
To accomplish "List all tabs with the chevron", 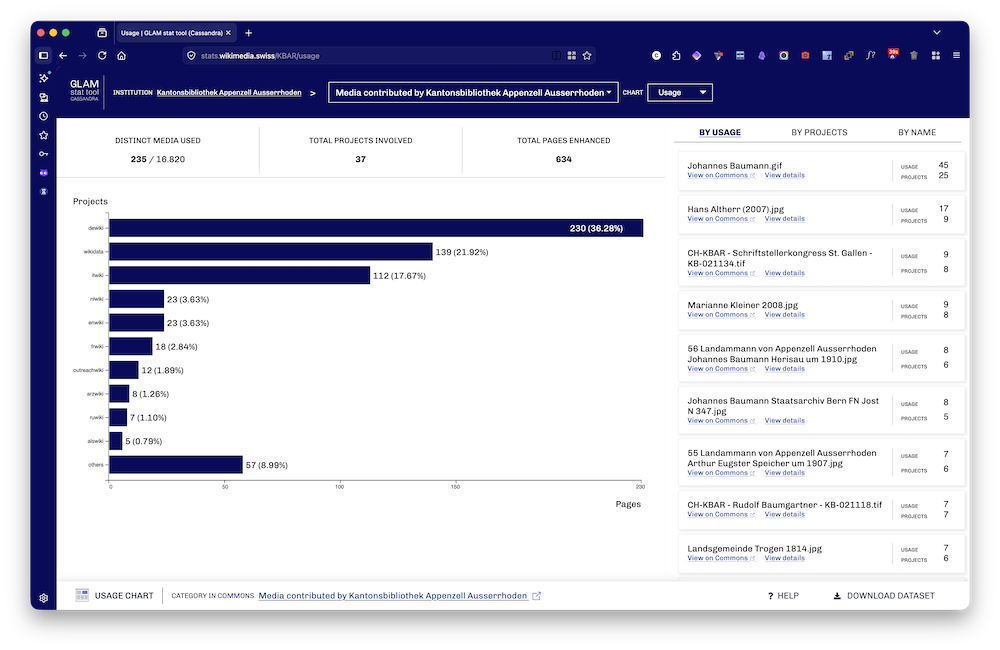I will (x=936, y=33).
